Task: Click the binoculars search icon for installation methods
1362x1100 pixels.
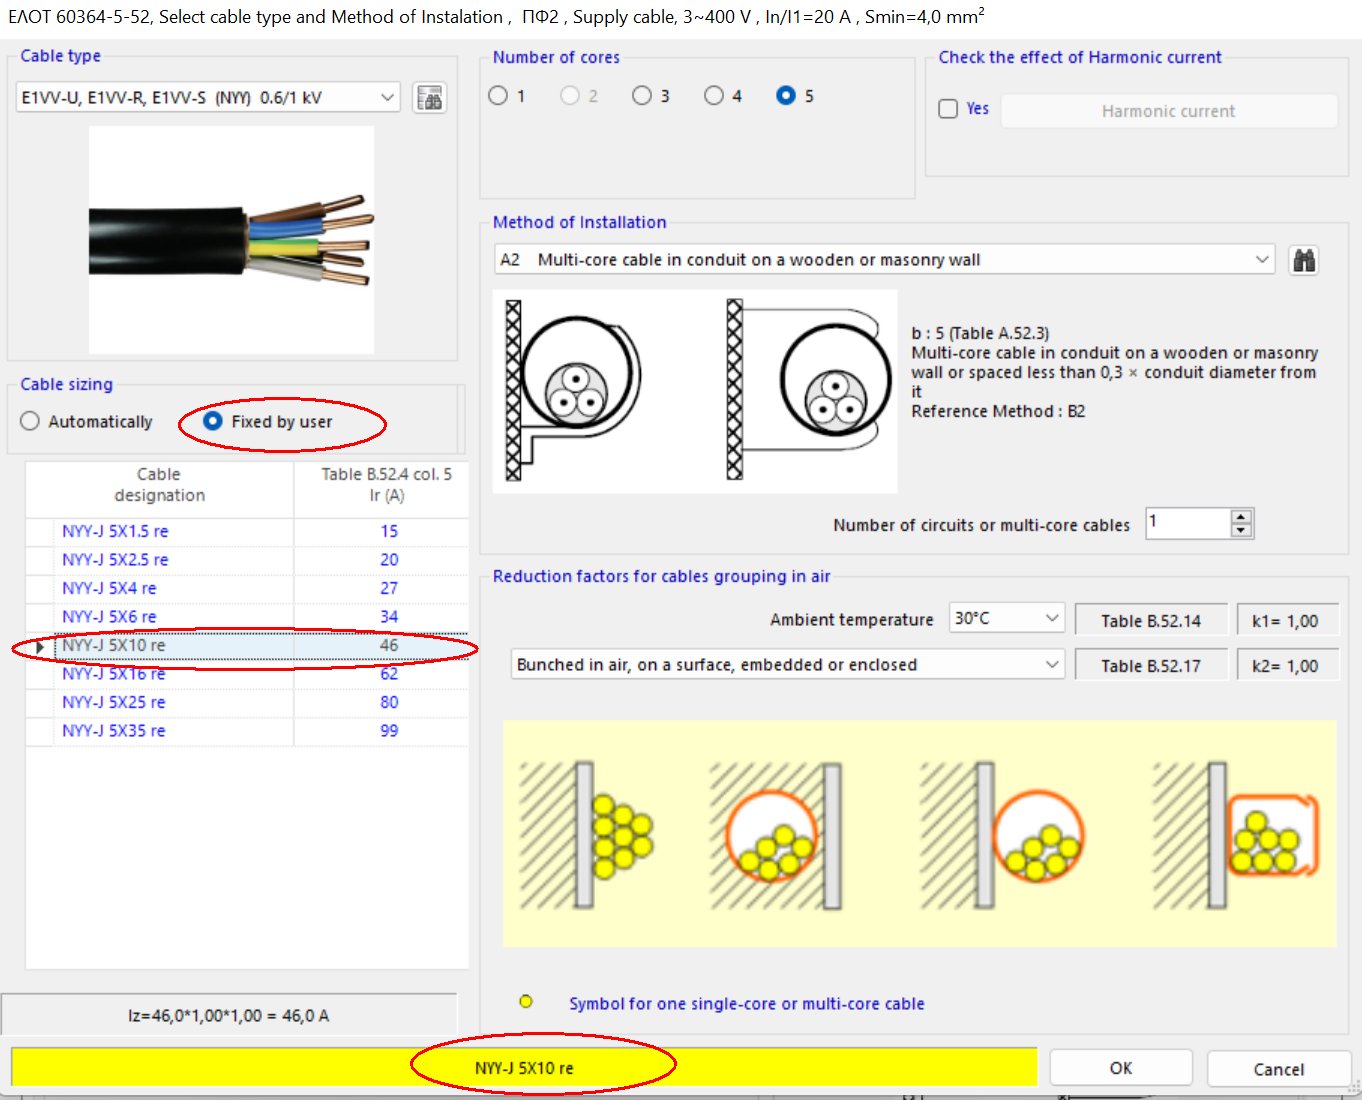Action: [1303, 259]
